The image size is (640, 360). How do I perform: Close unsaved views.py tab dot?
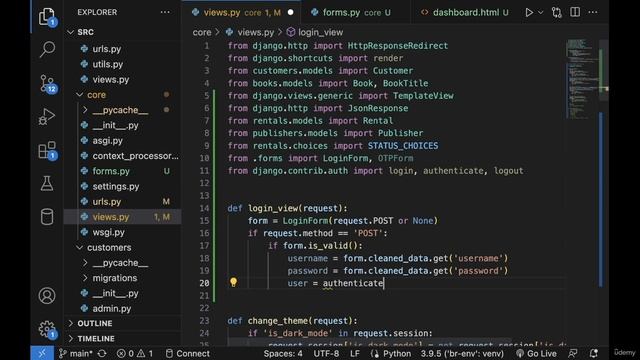291,12
